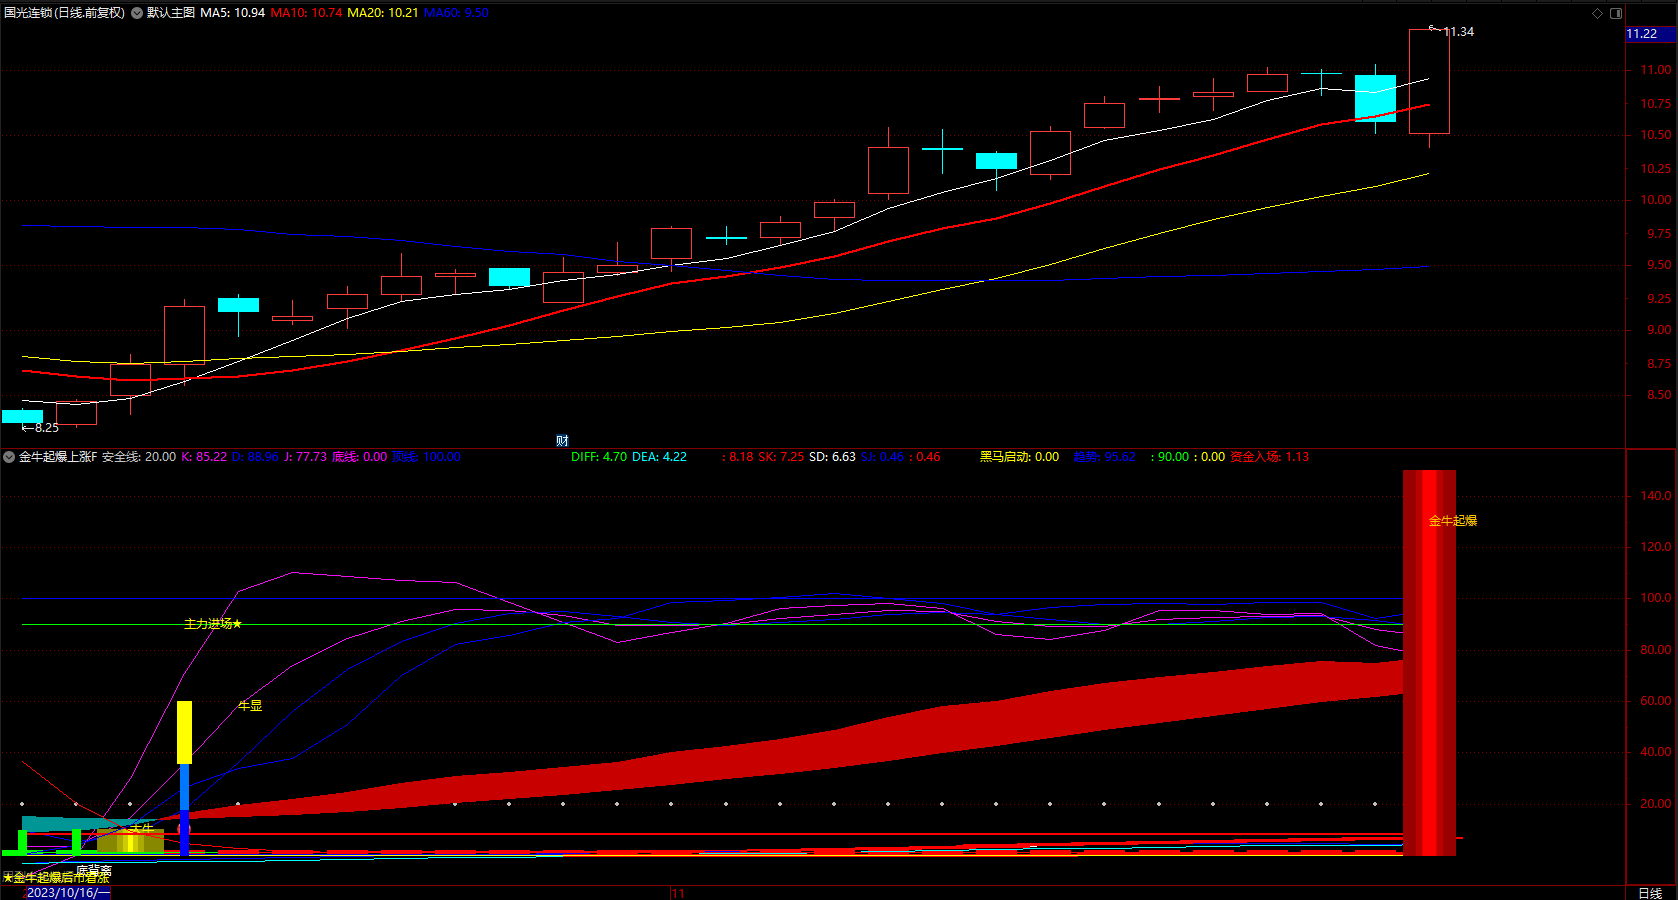Toggle the side panel layout icon
Image resolution: width=1678 pixels, height=900 pixels.
[x=1616, y=13]
